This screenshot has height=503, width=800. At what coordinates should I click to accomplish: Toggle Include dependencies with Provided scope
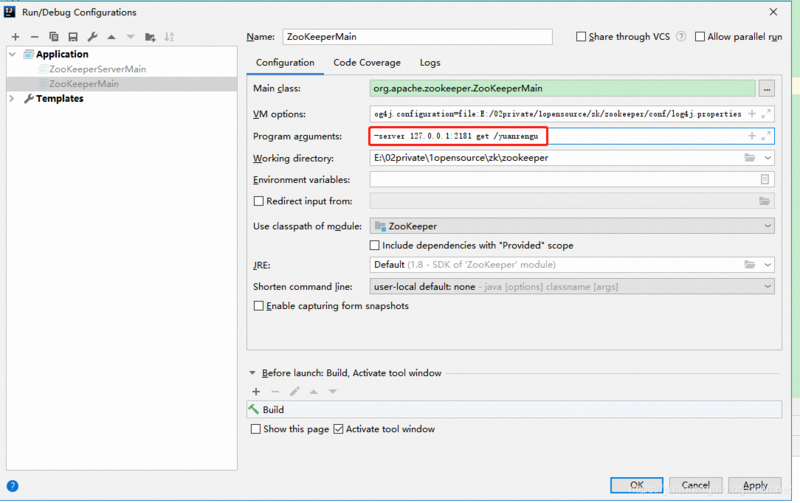(x=374, y=245)
